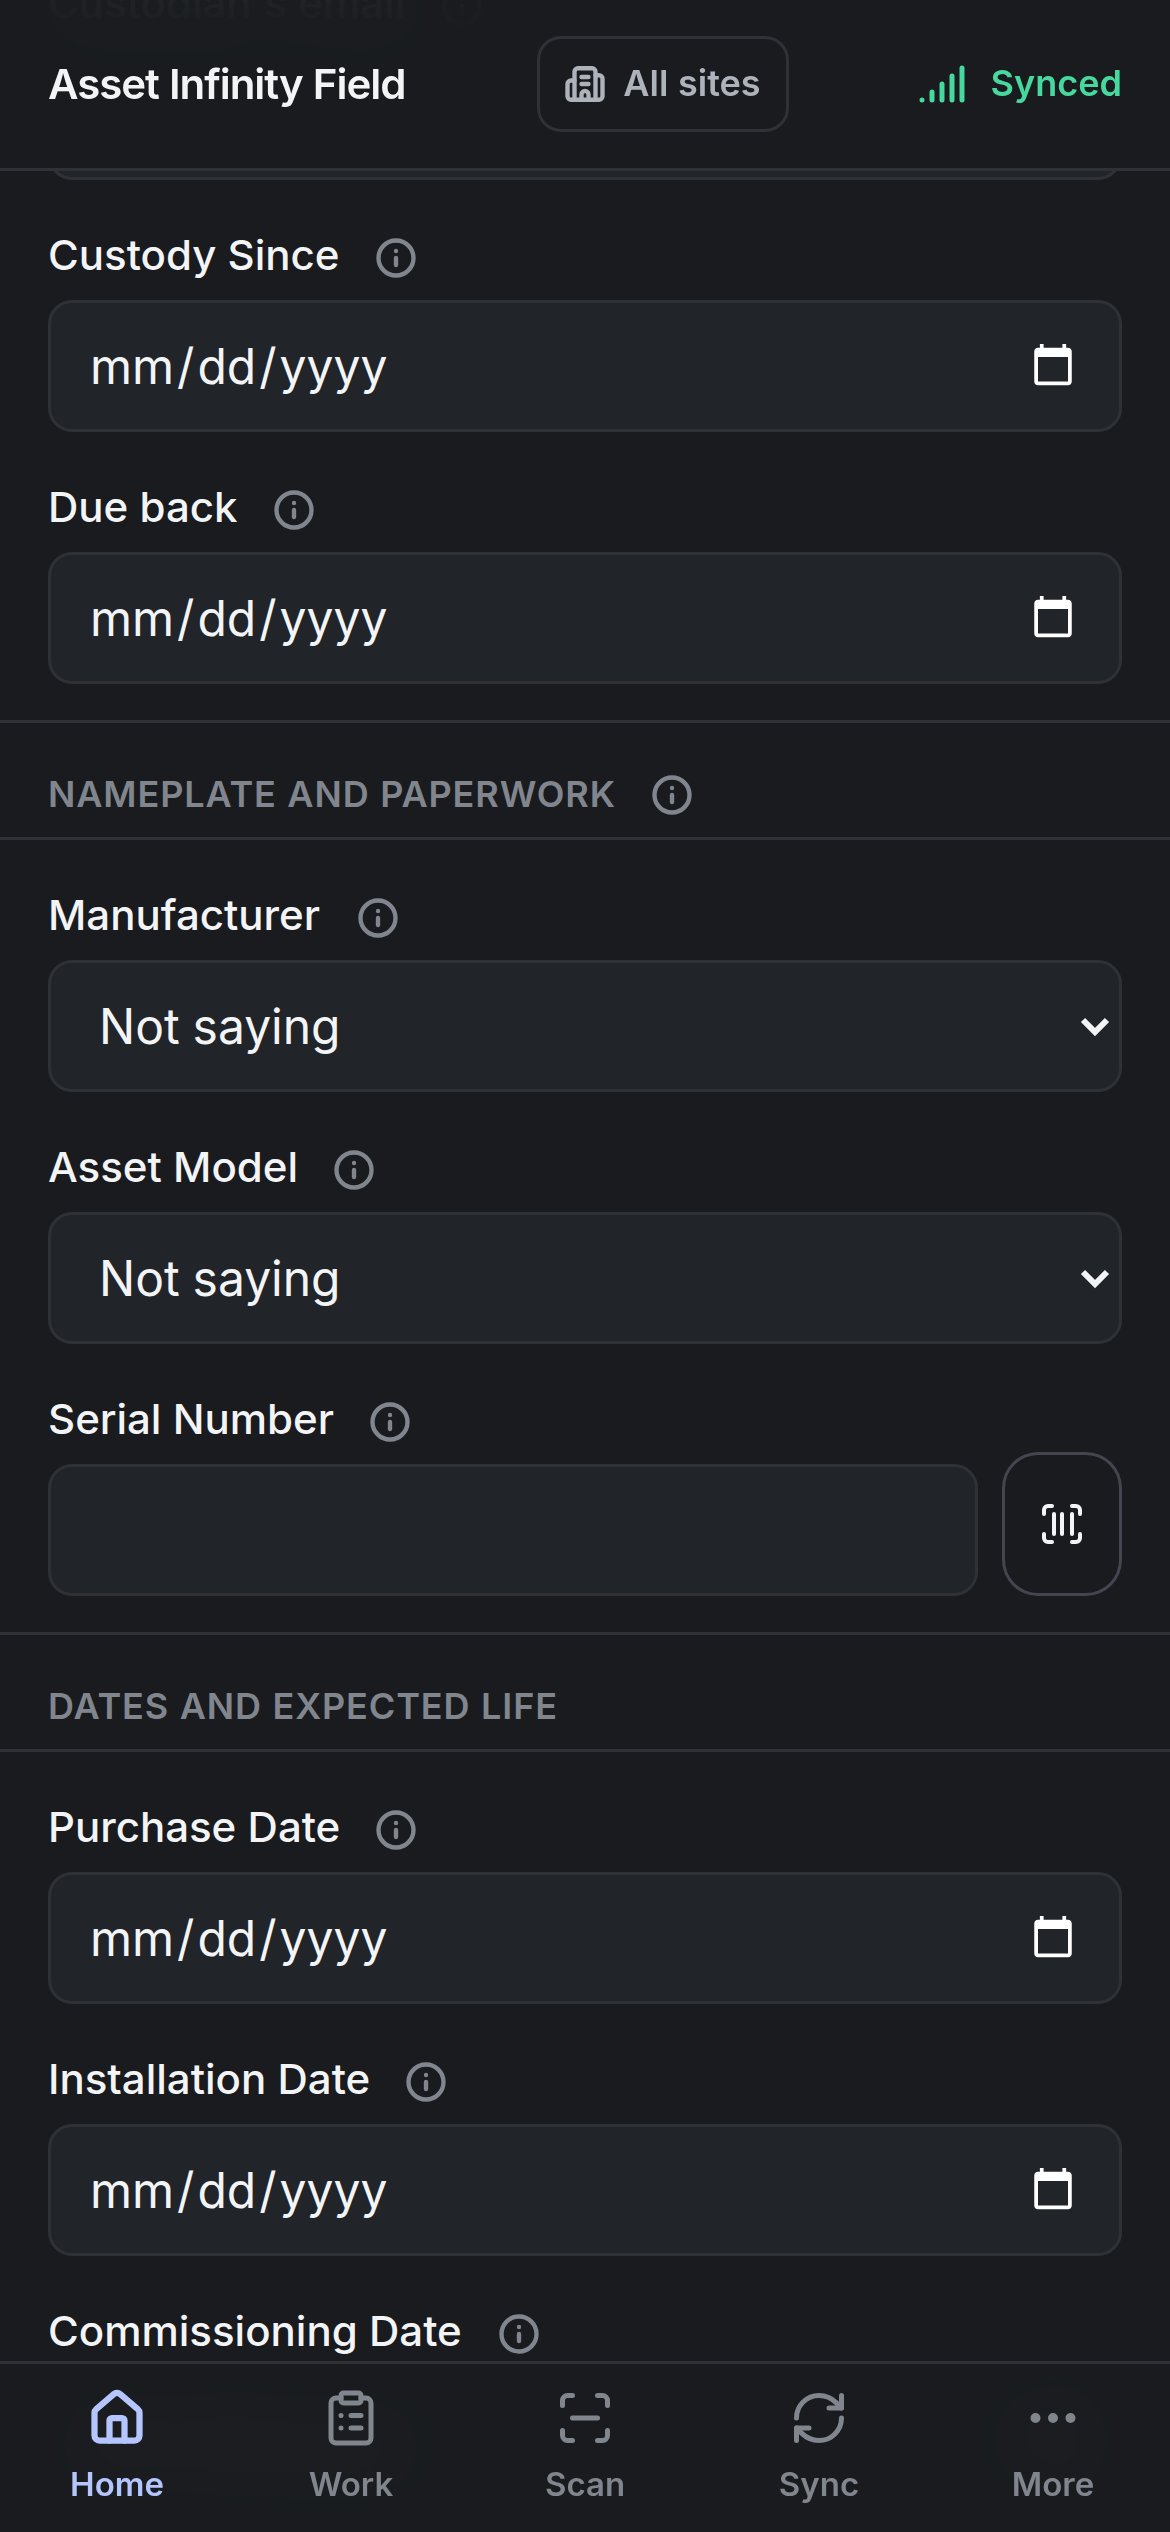Image resolution: width=1170 pixels, height=2532 pixels.
Task: Open calendar picker for Installation Date
Action: click(x=1052, y=2190)
